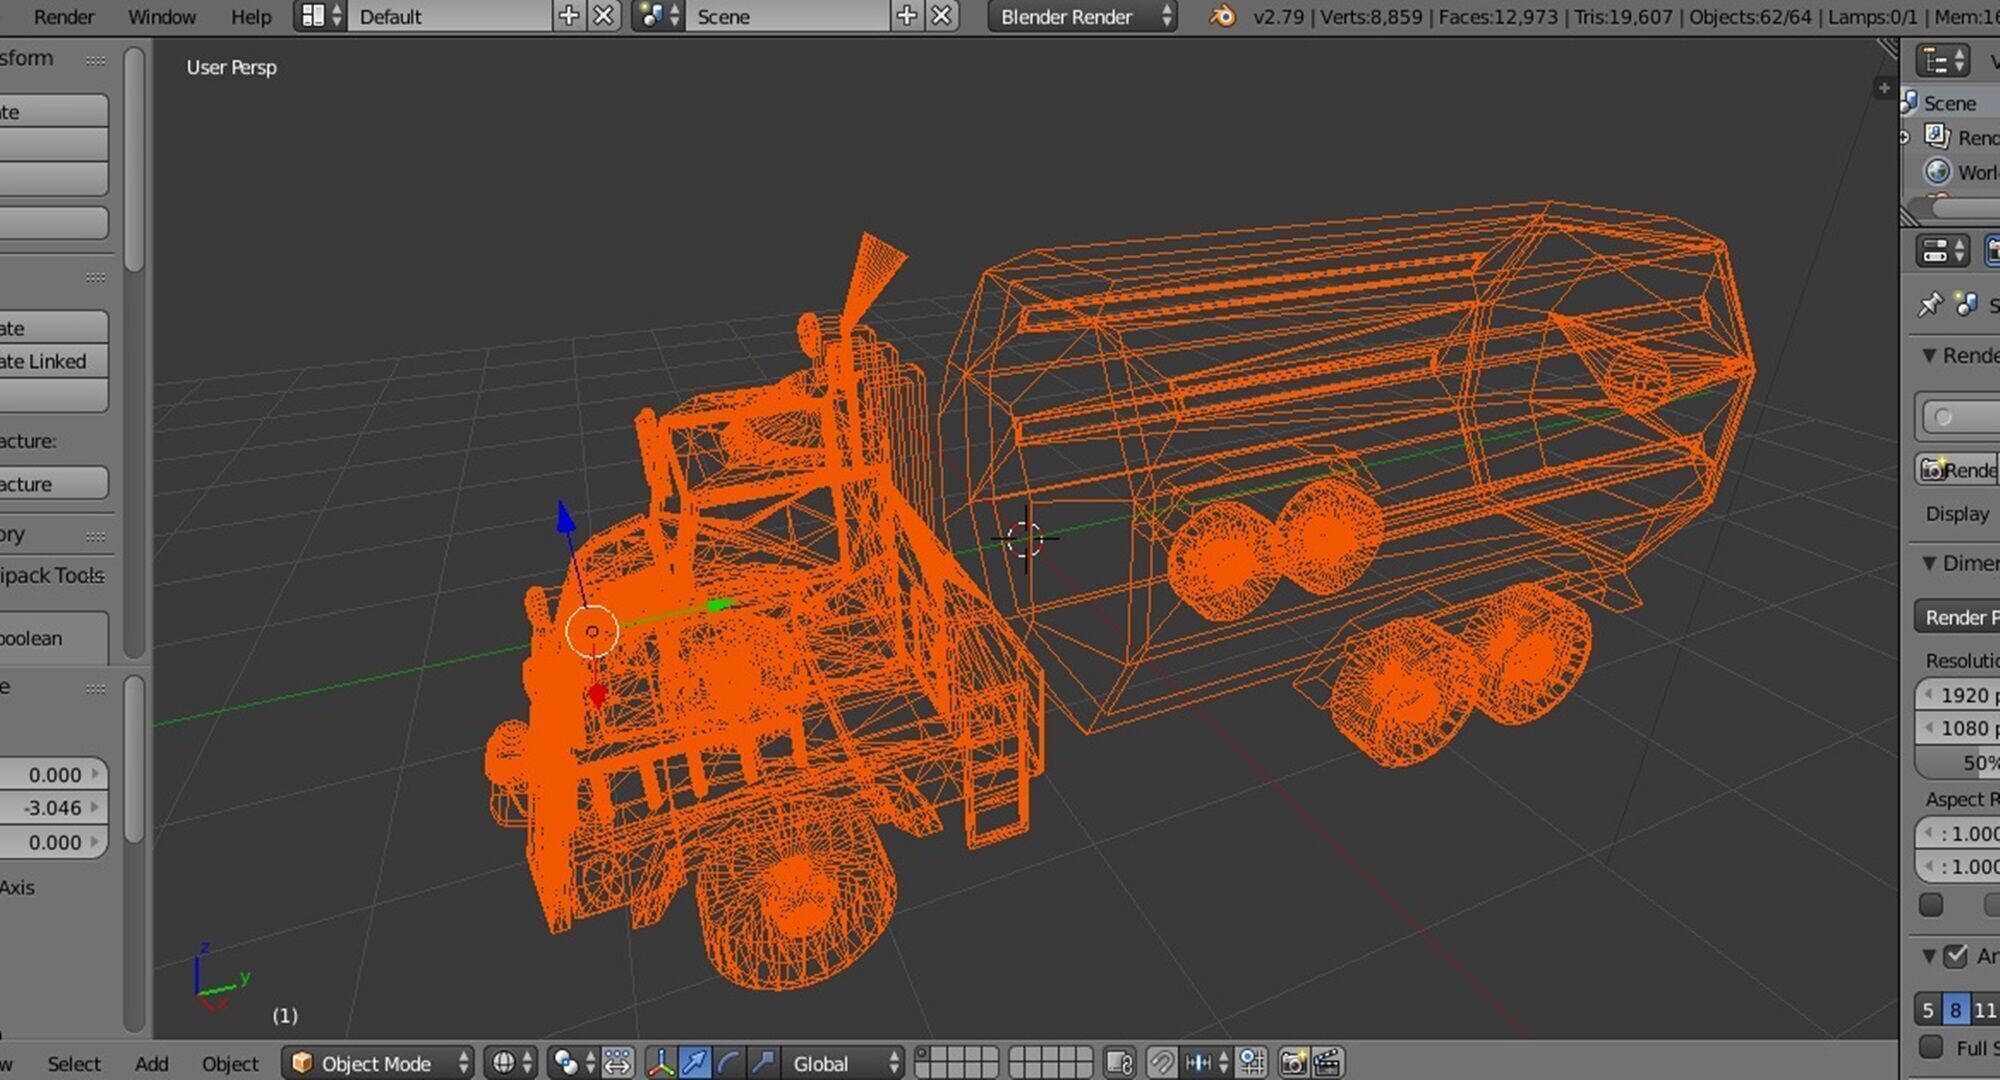Render OpenGL viewport animation
This screenshot has height=1080, width=2000.
pyautogui.click(x=1327, y=1063)
